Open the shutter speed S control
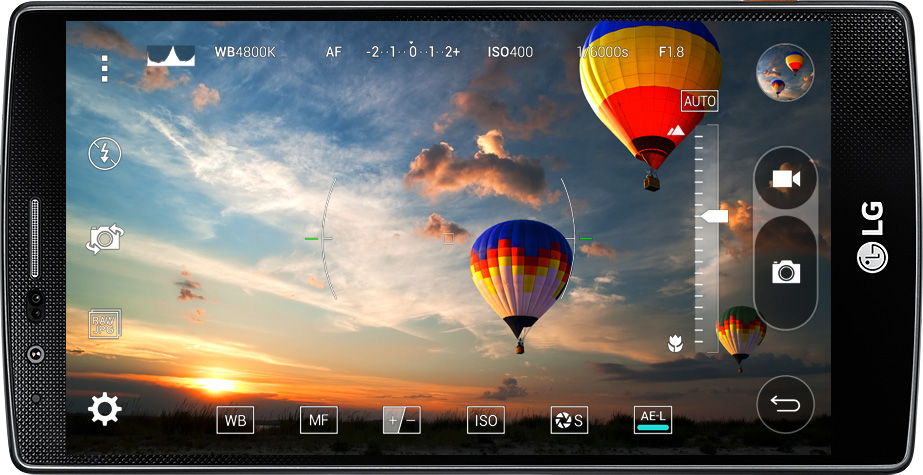Viewport: 923px width, 475px height. pos(569,421)
